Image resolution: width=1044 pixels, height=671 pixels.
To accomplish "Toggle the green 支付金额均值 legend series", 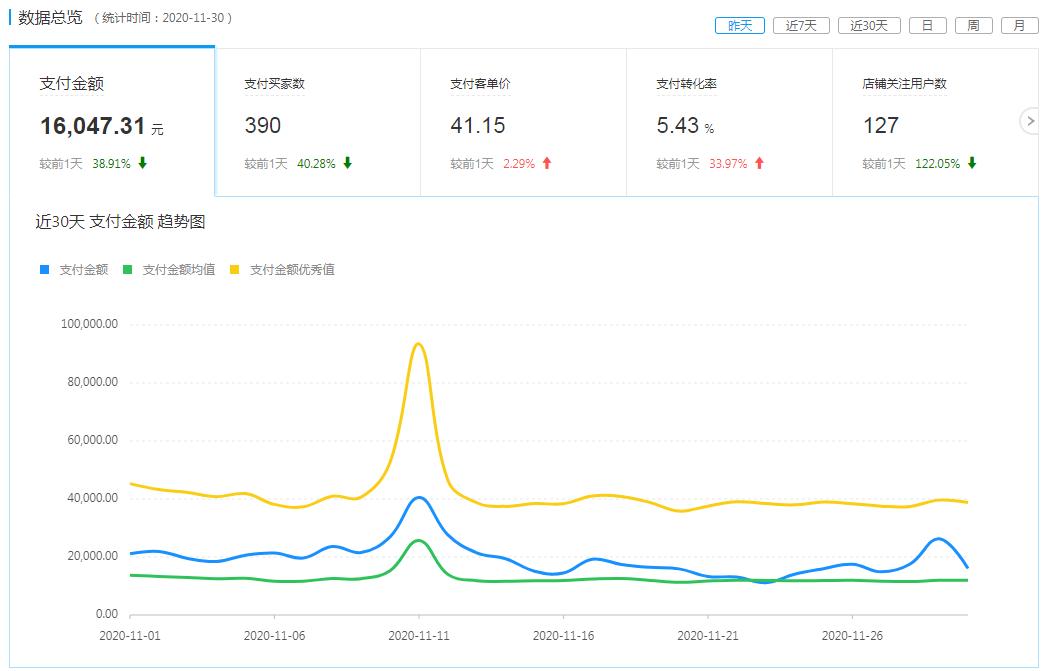I will pyautogui.click(x=169, y=269).
